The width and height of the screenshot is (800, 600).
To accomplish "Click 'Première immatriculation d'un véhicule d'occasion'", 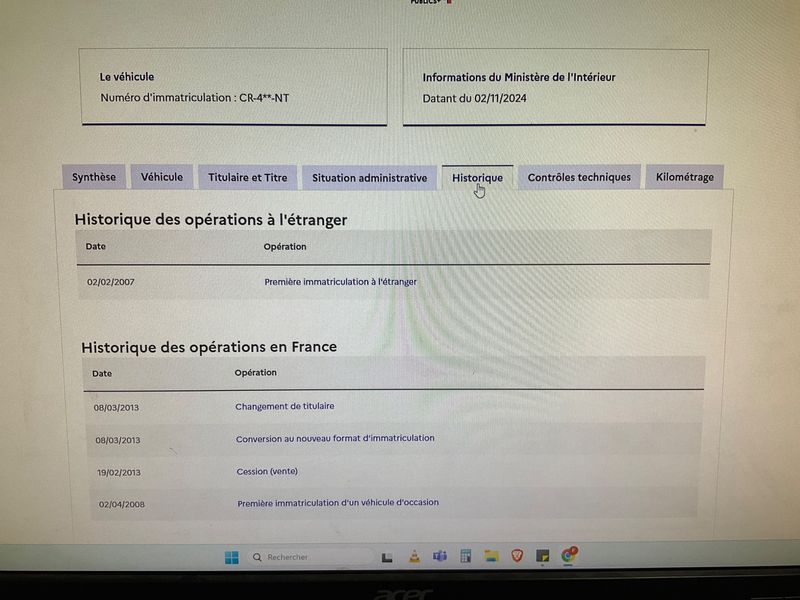I will tap(338, 503).
